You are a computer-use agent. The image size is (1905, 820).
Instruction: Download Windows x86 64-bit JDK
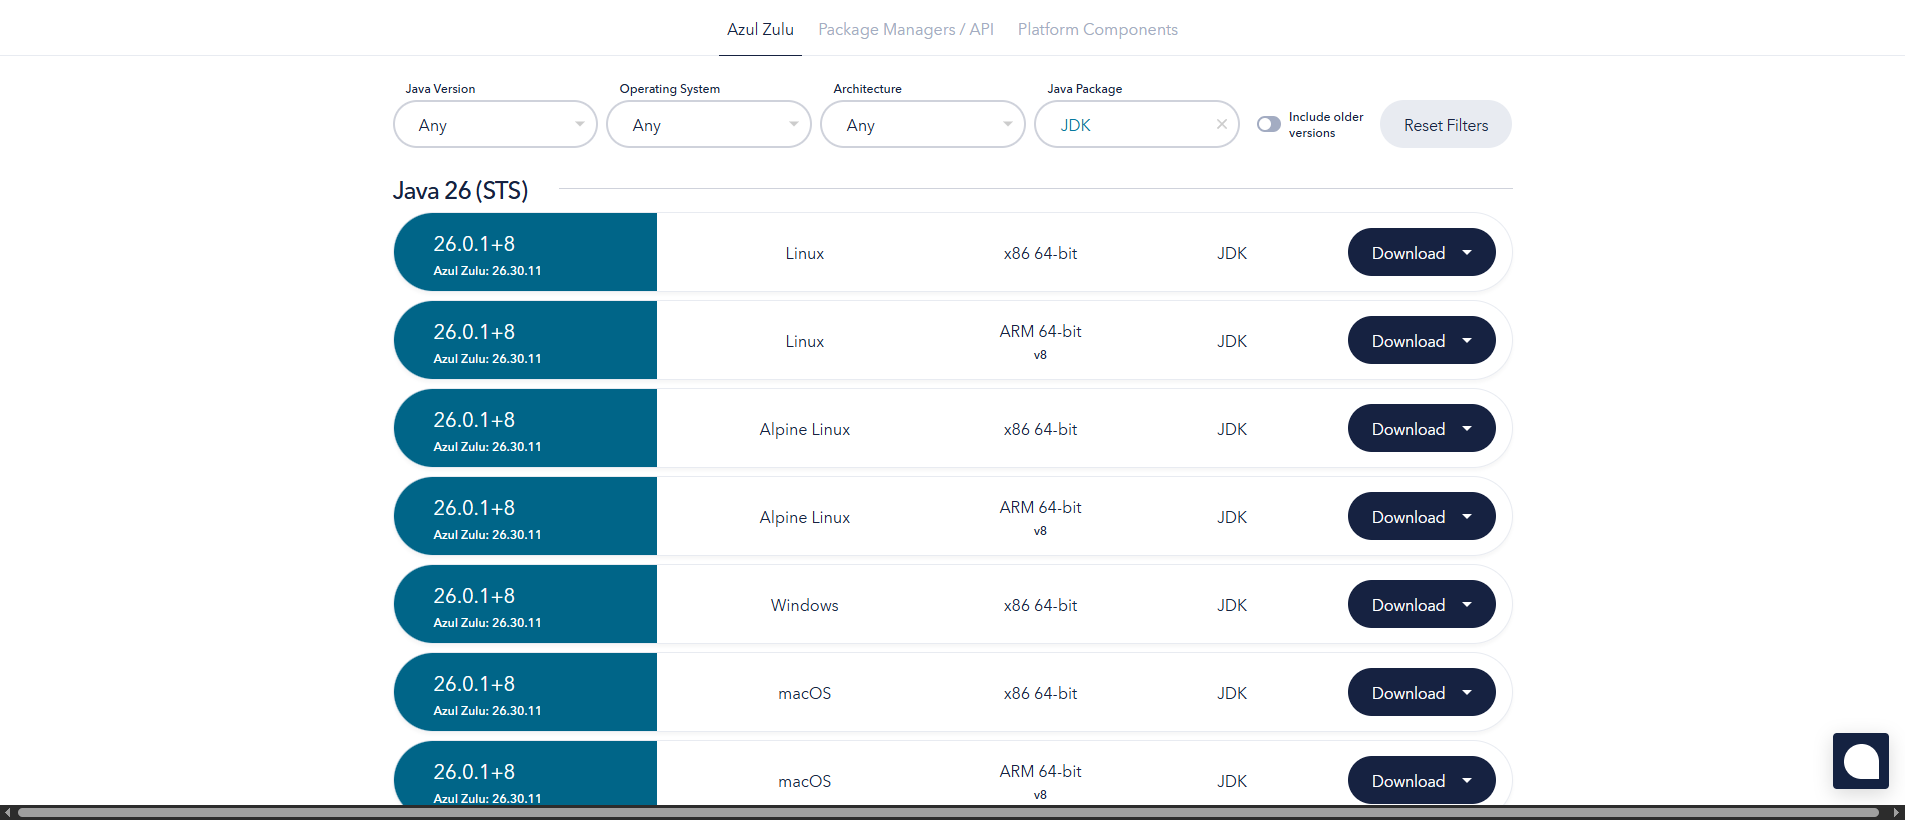coord(1422,604)
